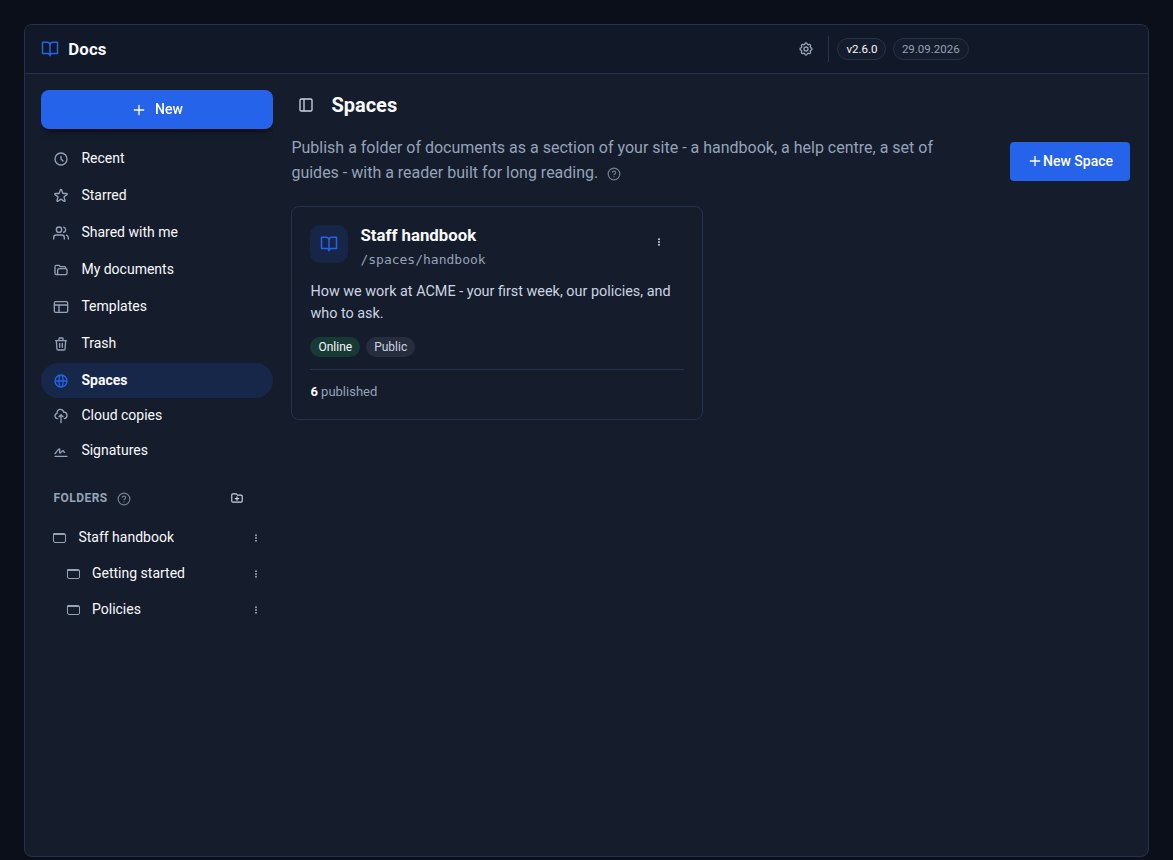
Task: Click the /spaces/handbook path text
Action: pyautogui.click(x=423, y=260)
